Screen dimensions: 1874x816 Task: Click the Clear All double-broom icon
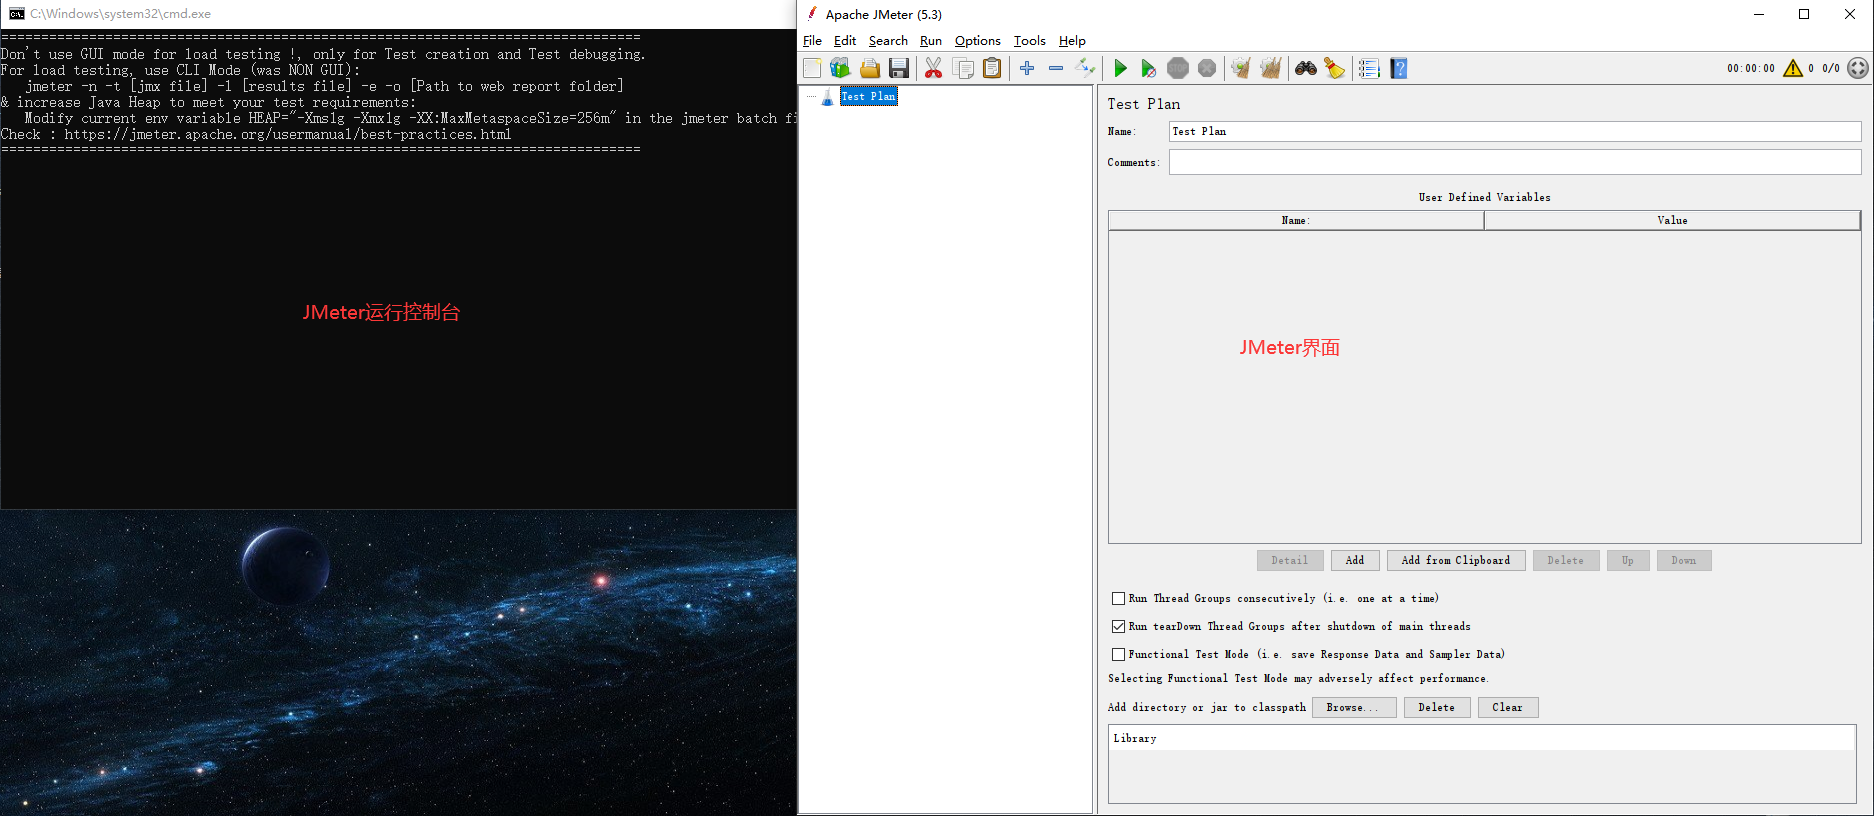click(x=1270, y=68)
